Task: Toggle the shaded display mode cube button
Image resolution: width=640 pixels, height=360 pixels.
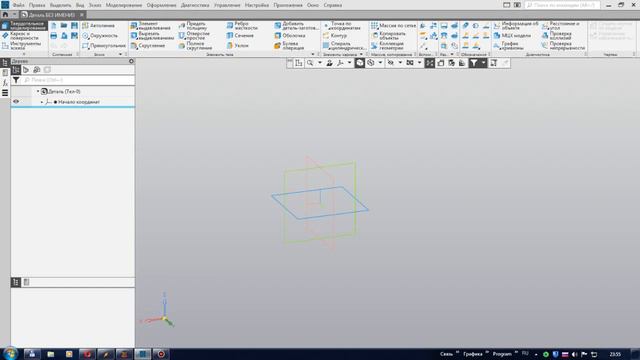Action: click(x=360, y=63)
